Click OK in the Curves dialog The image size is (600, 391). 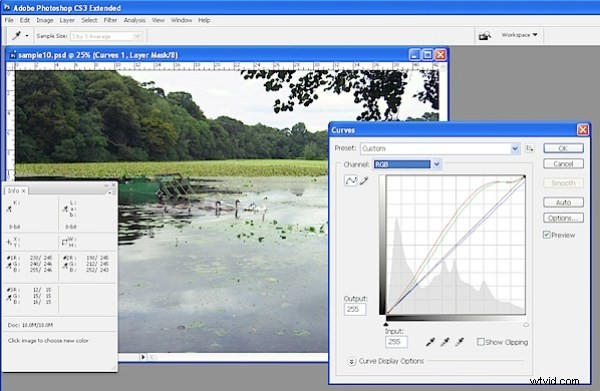coord(563,148)
